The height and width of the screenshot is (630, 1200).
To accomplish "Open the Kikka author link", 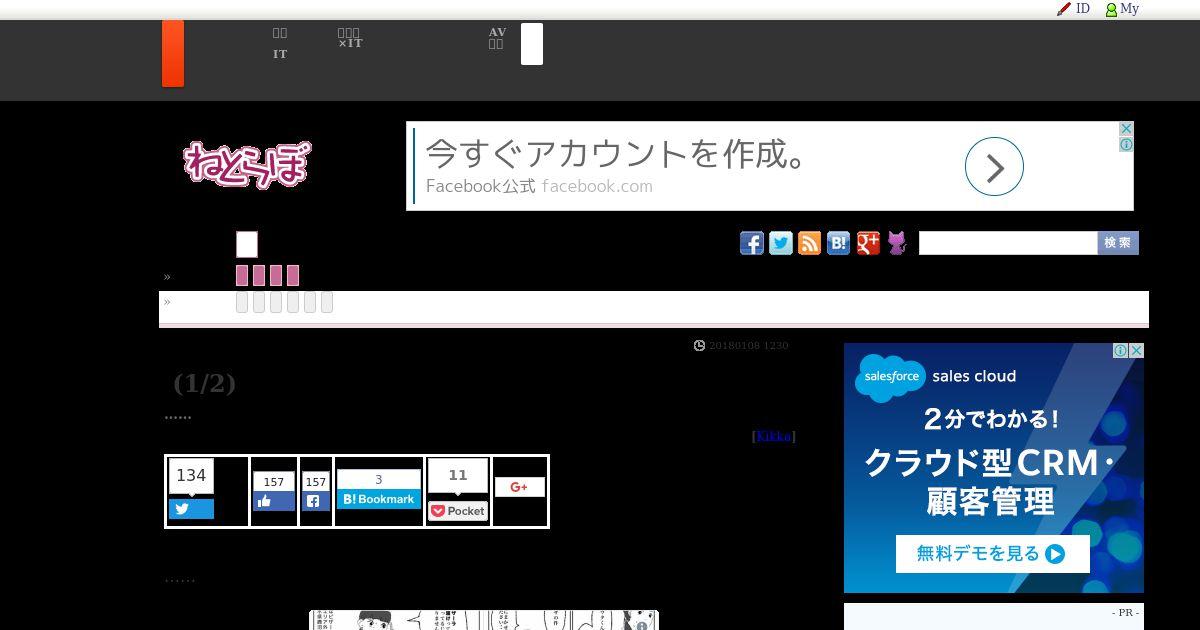I will click(x=774, y=436).
